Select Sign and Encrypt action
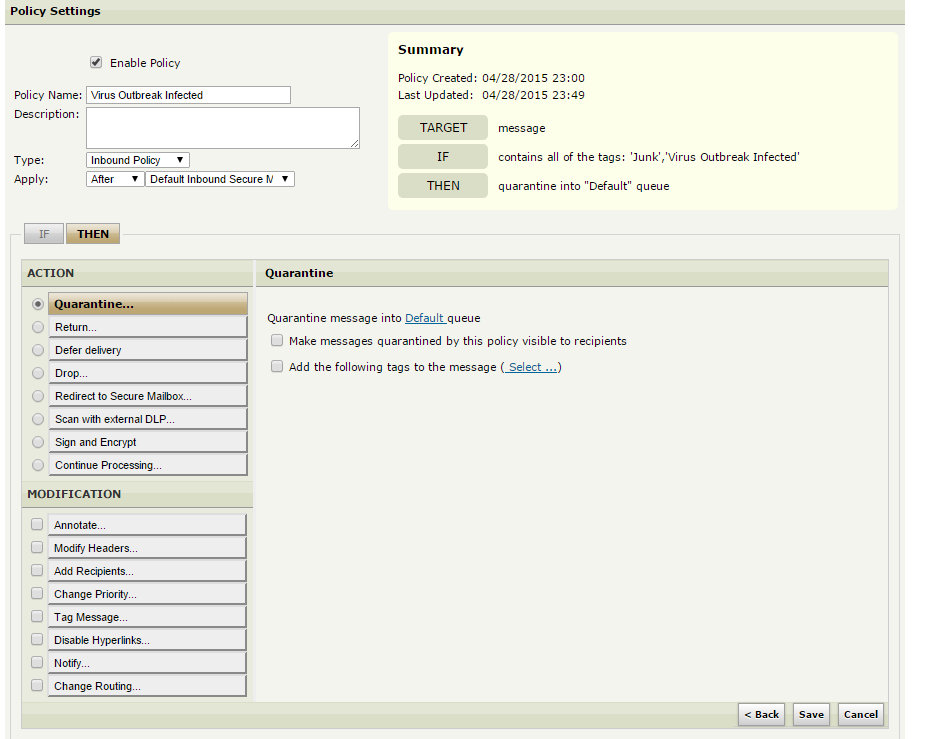 coord(147,442)
